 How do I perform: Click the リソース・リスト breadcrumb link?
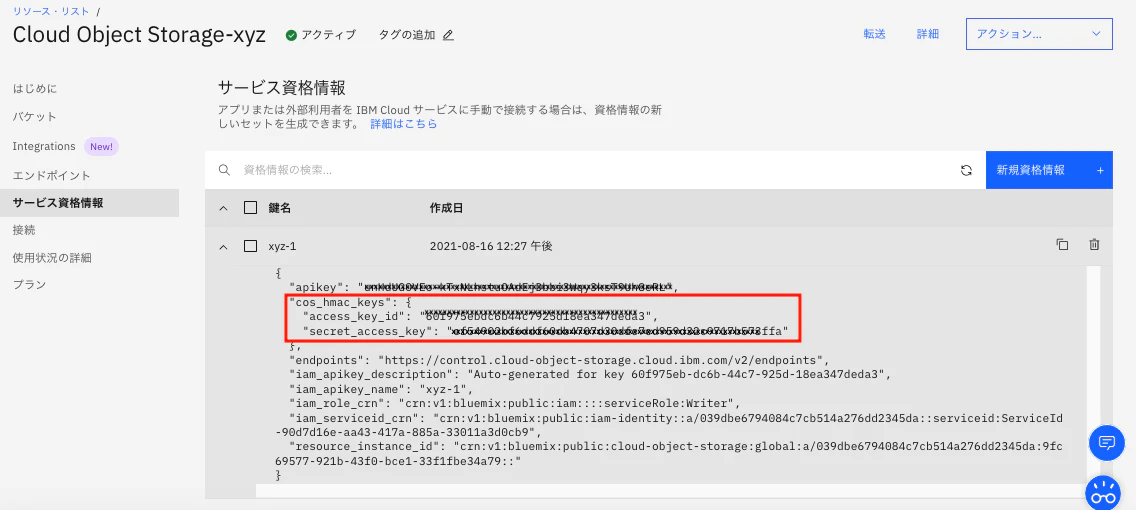coord(51,11)
